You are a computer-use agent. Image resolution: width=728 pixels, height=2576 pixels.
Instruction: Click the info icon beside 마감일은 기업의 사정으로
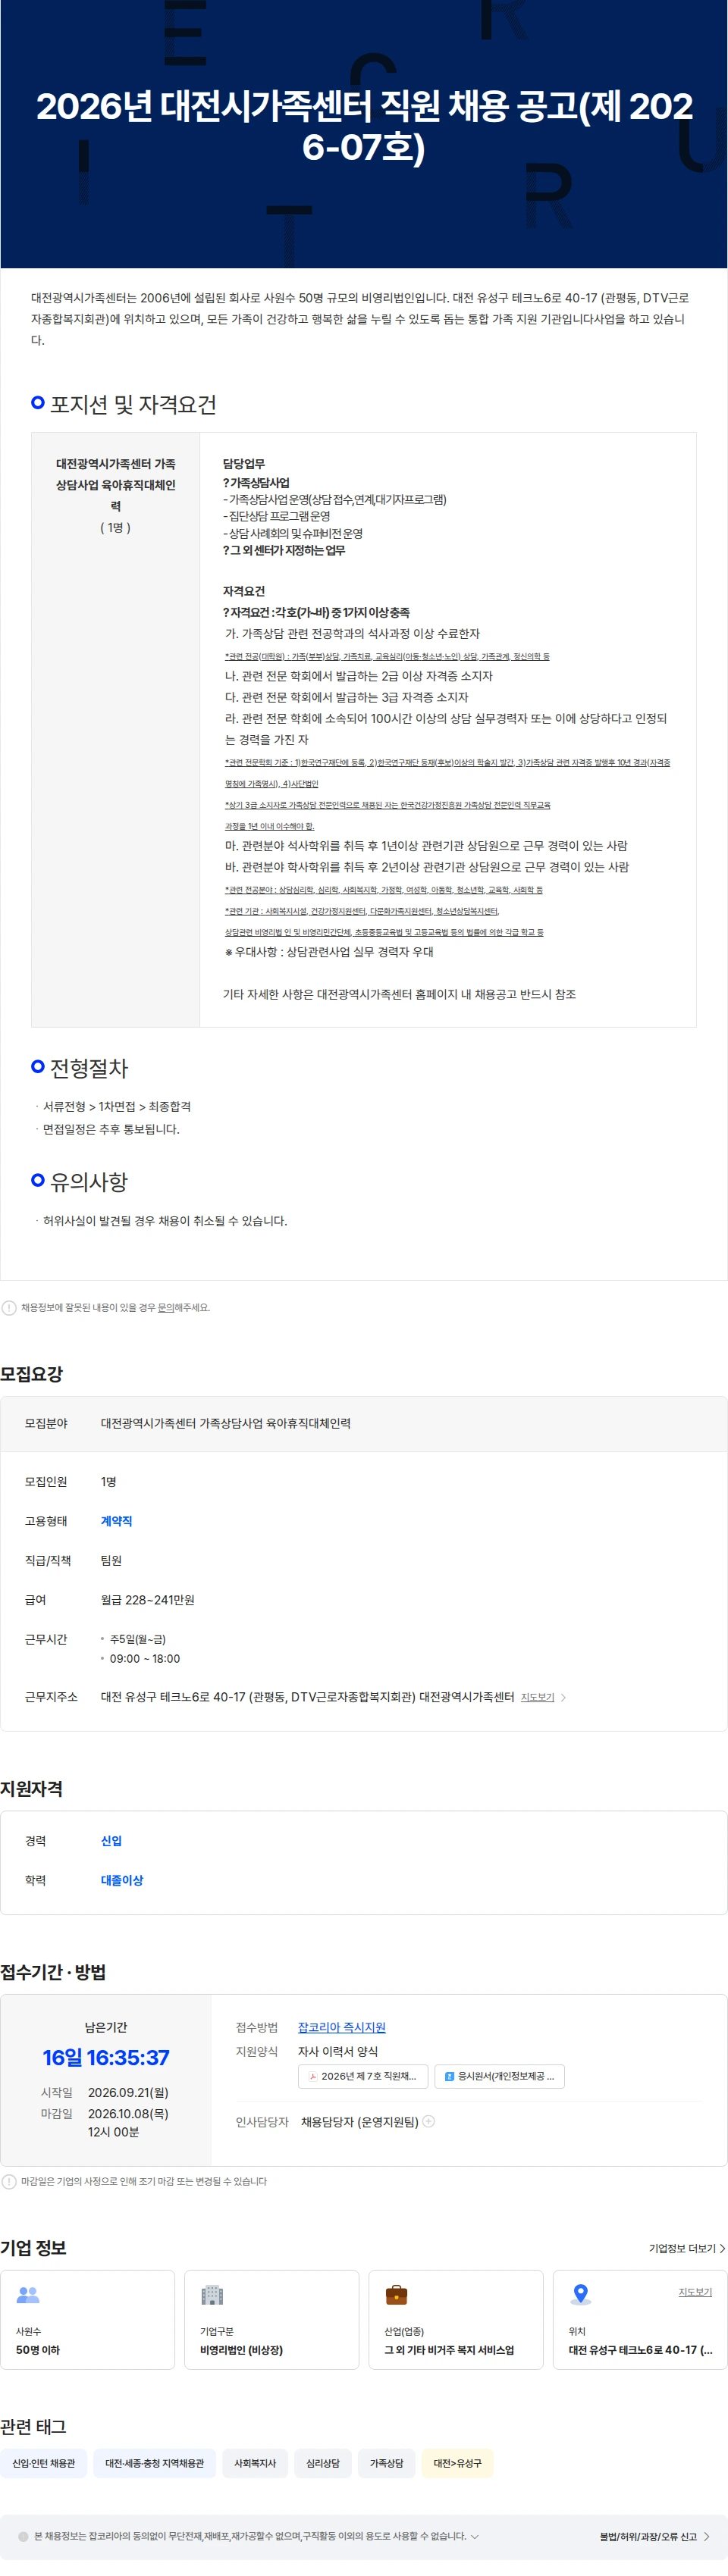click(9, 2181)
